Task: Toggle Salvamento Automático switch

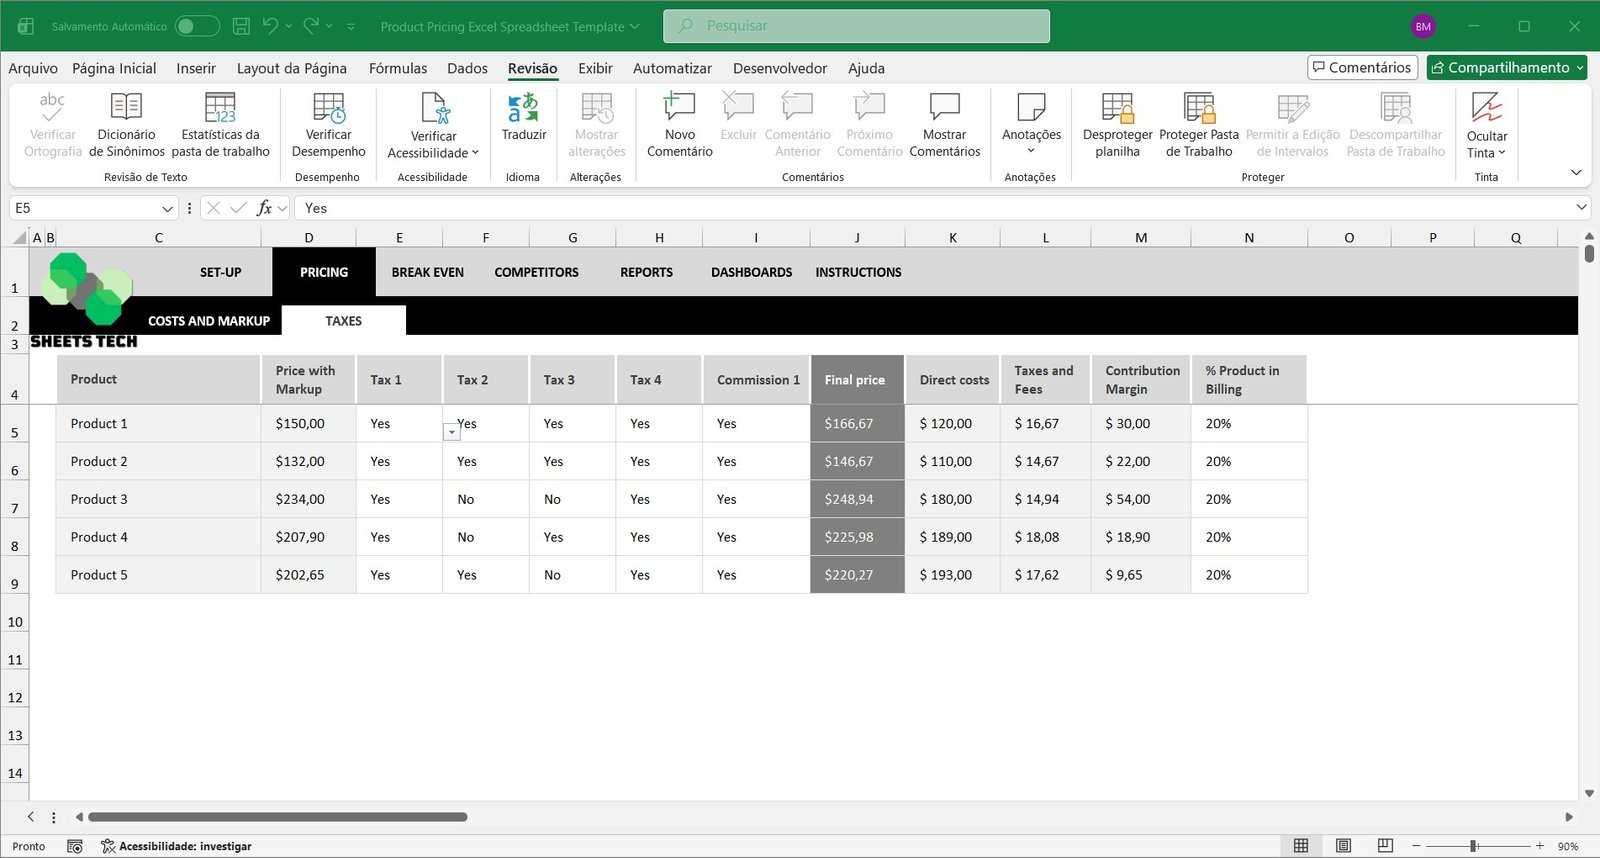Action: point(198,26)
